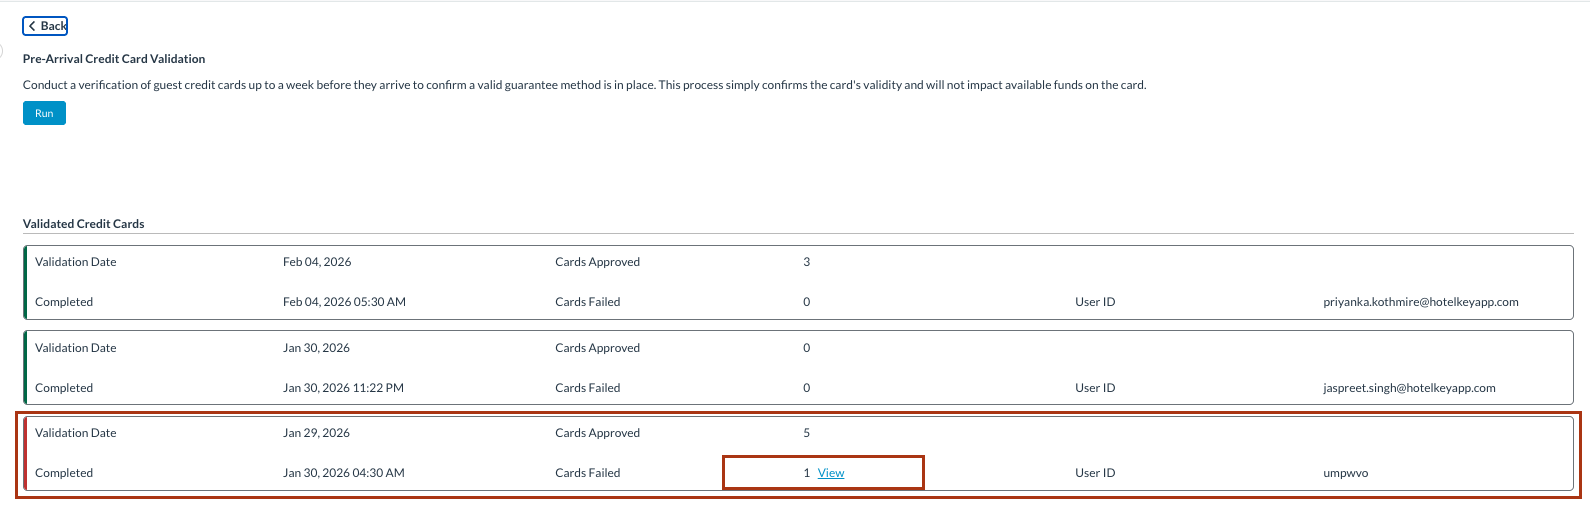Select the Jan 29, 2026 validation record
The width and height of the screenshot is (1590, 519).
pyautogui.click(x=316, y=433)
